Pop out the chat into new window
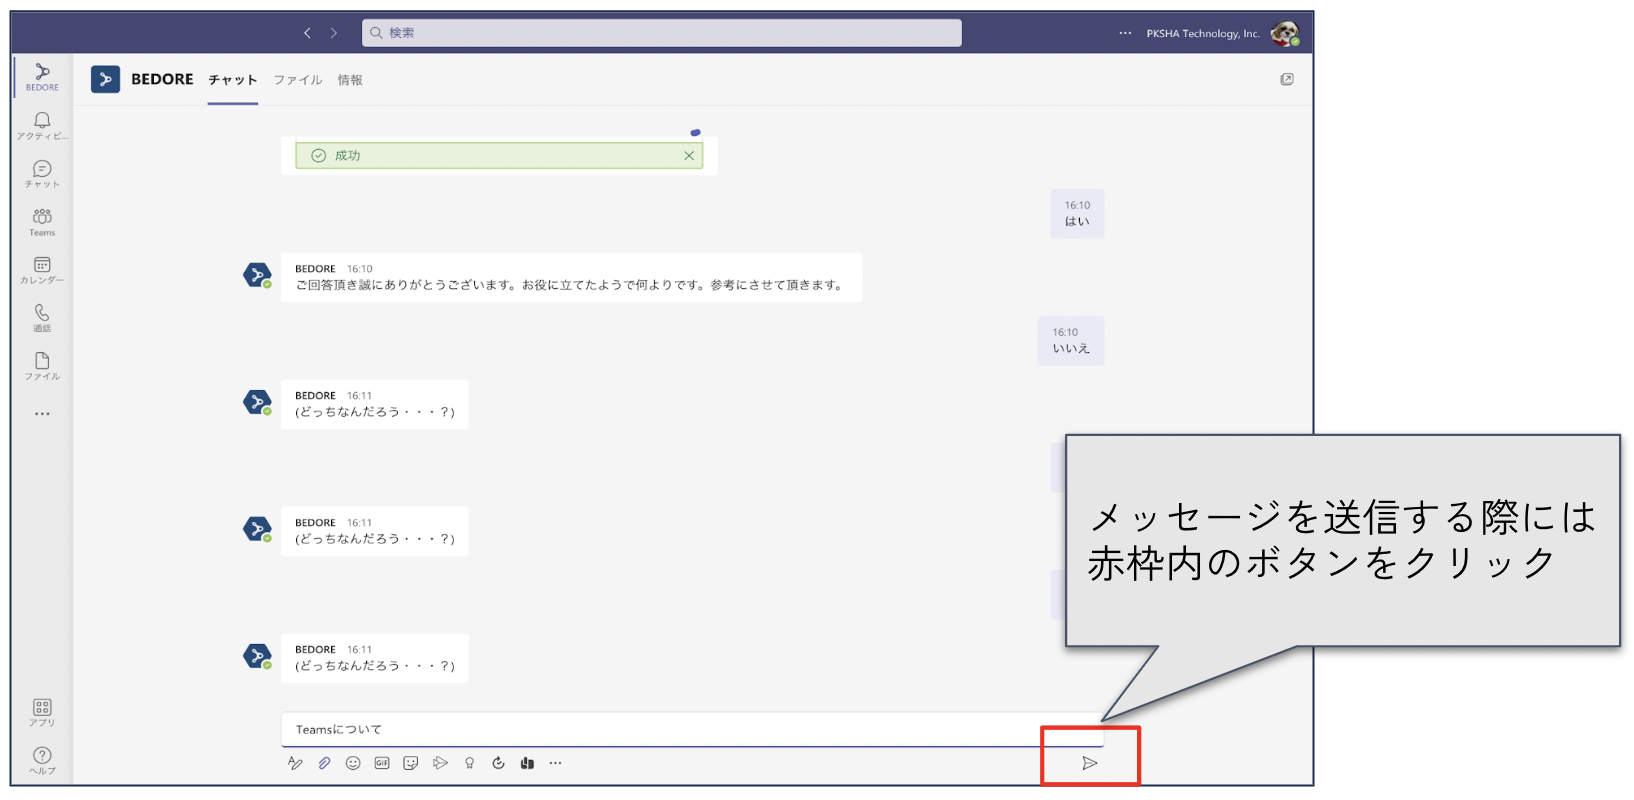The width and height of the screenshot is (1634, 800). (x=1287, y=79)
